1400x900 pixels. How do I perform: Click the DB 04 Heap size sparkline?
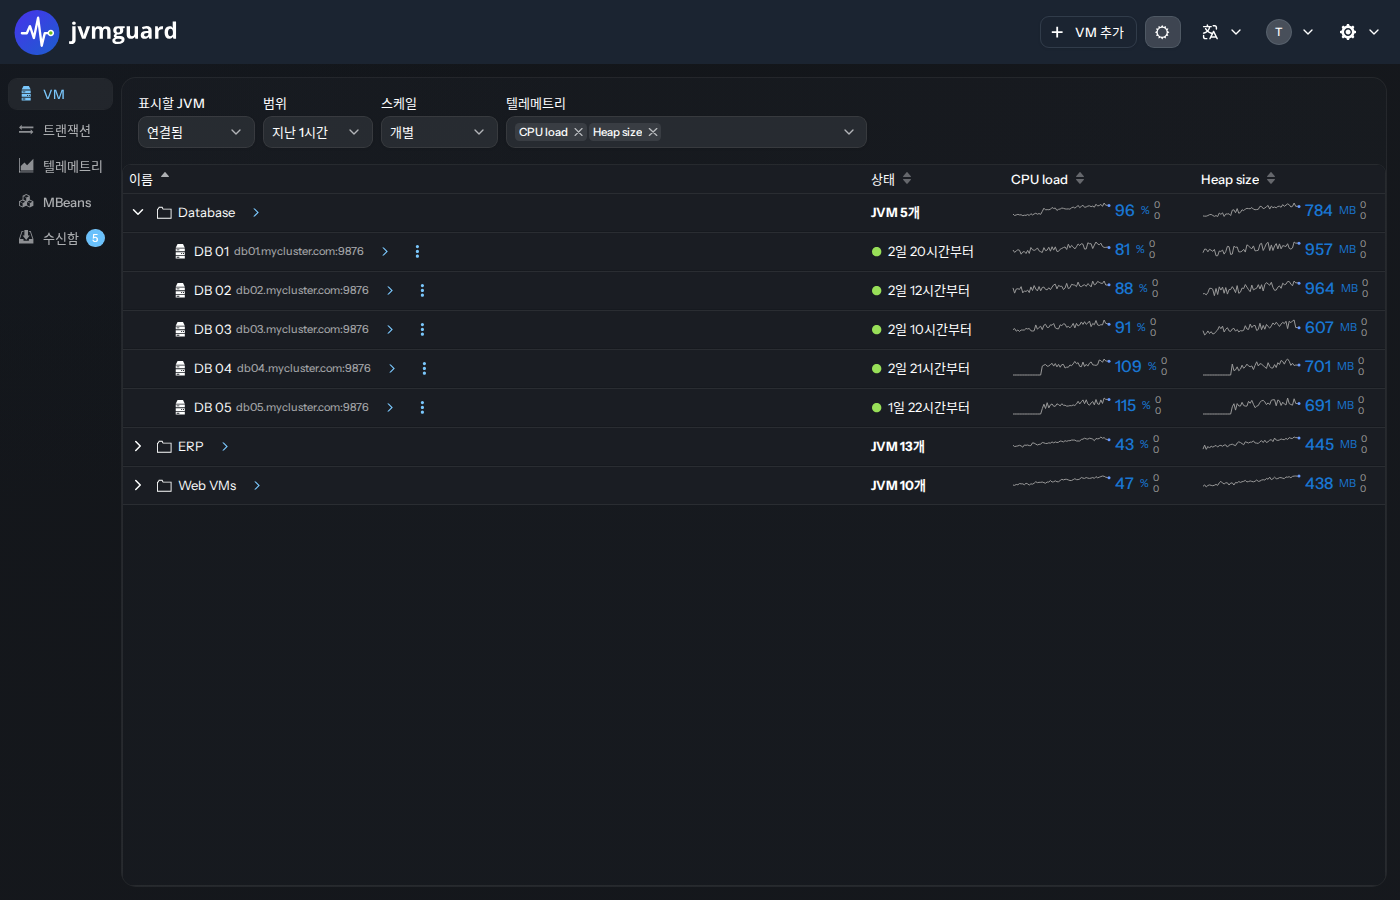click(1252, 367)
